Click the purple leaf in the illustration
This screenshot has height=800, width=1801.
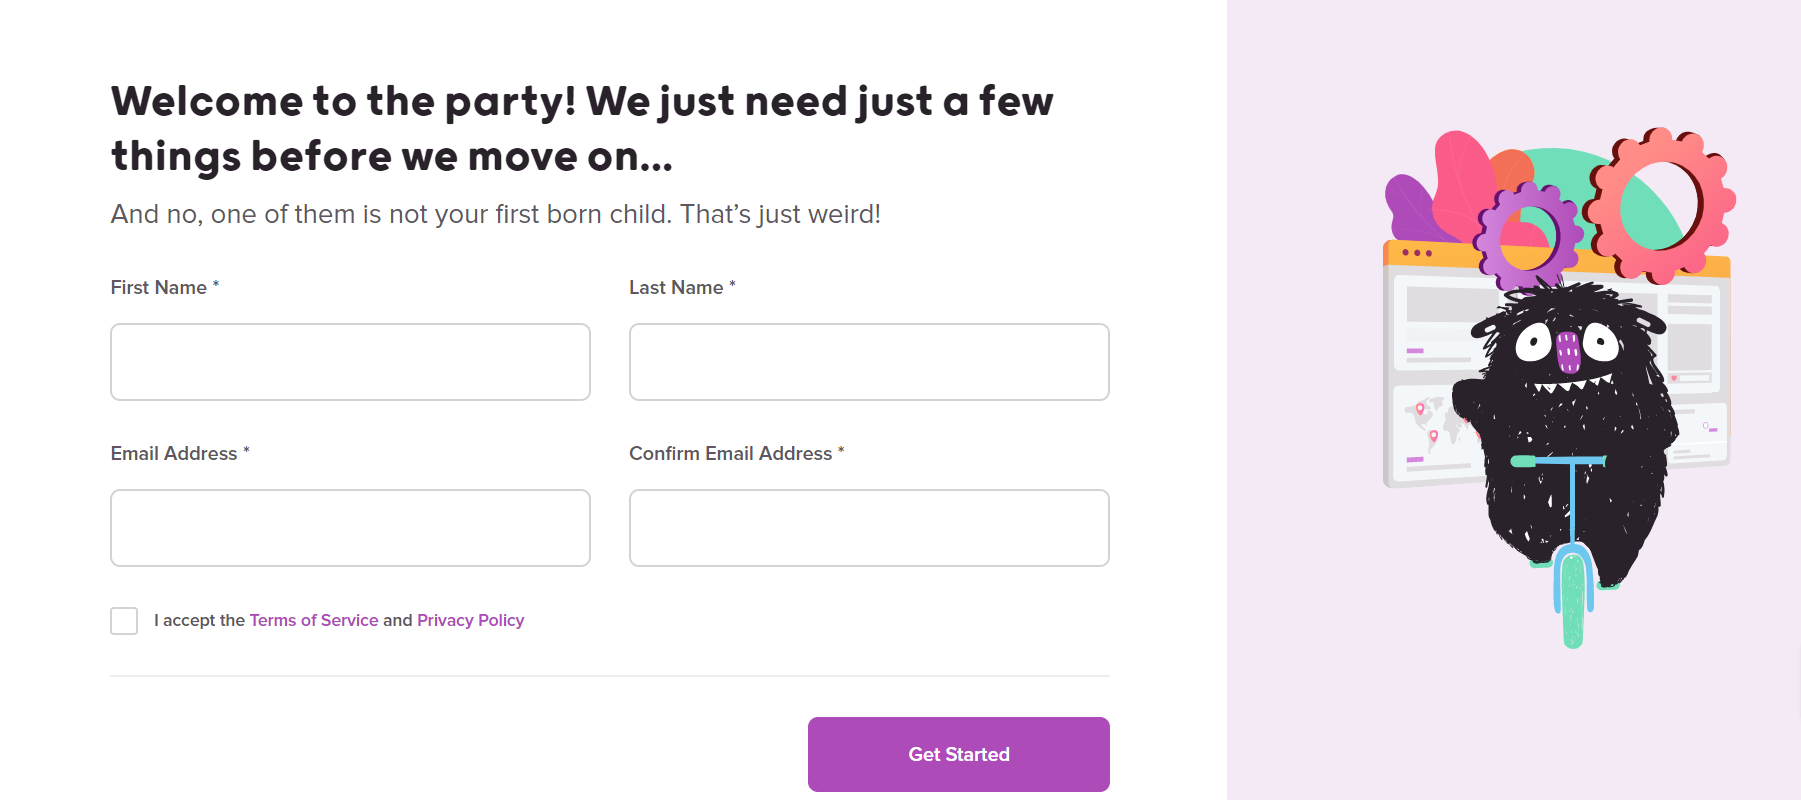point(1408,205)
